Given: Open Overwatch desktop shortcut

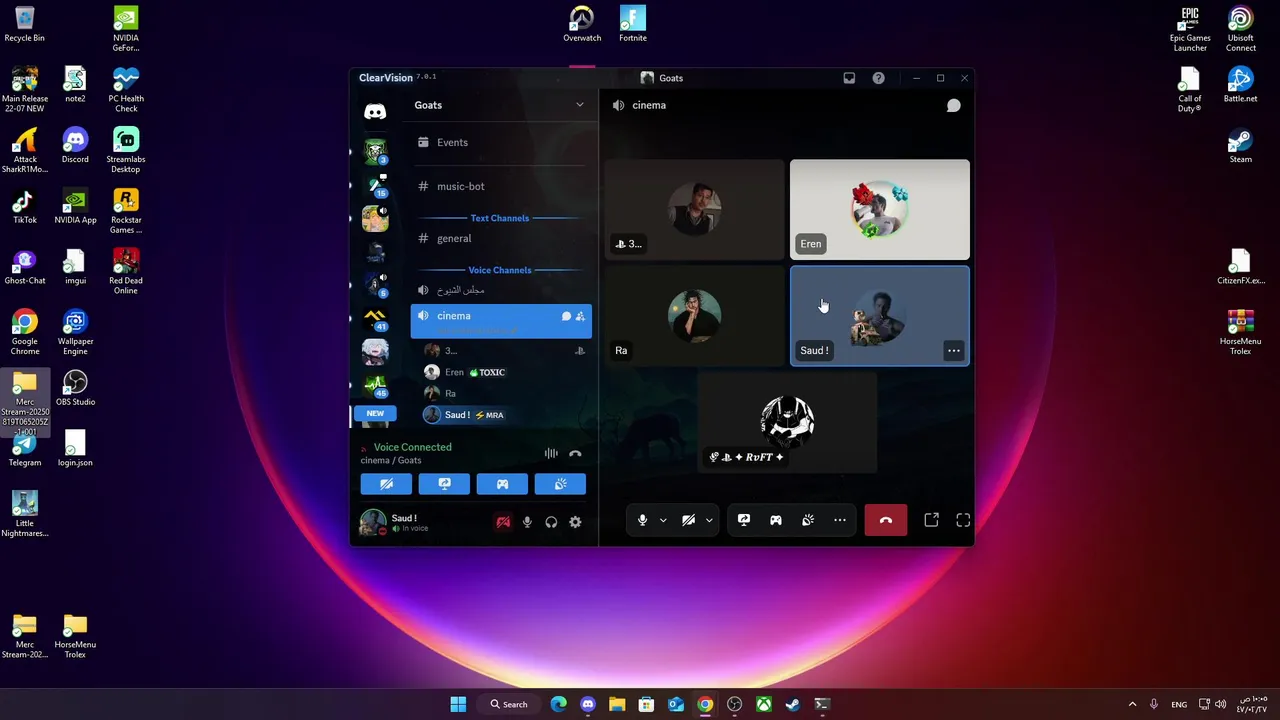Looking at the screenshot, I should click(582, 25).
